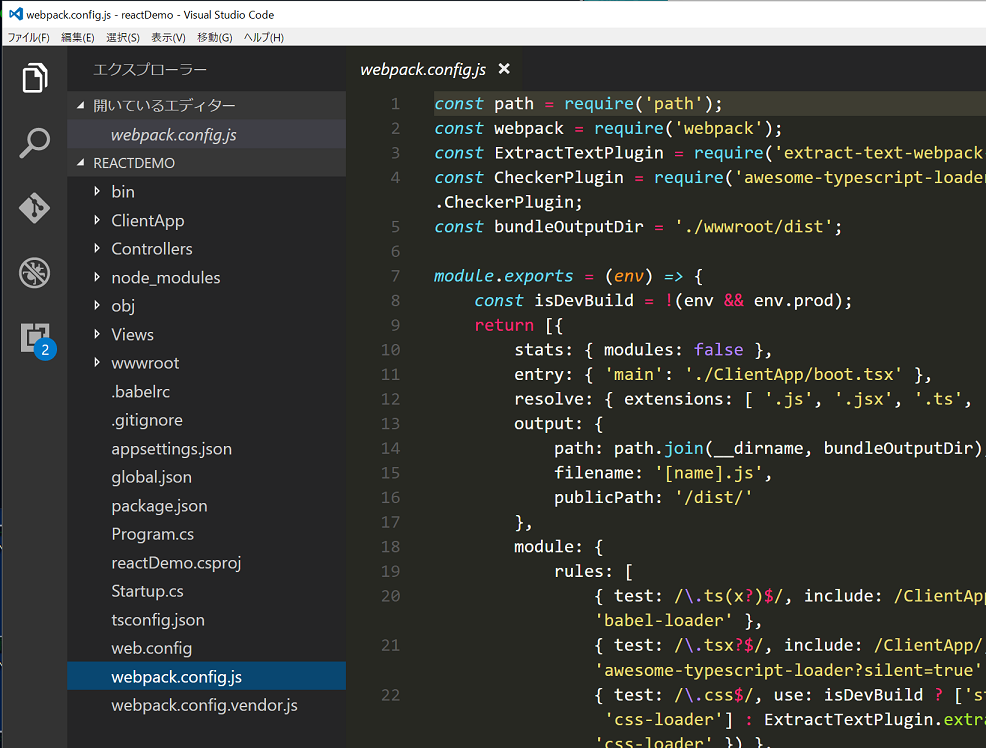Screen dimensions: 986x748
Task: Click 'ExtractTextPlugin' identifier on line 3
Action: click(579, 153)
